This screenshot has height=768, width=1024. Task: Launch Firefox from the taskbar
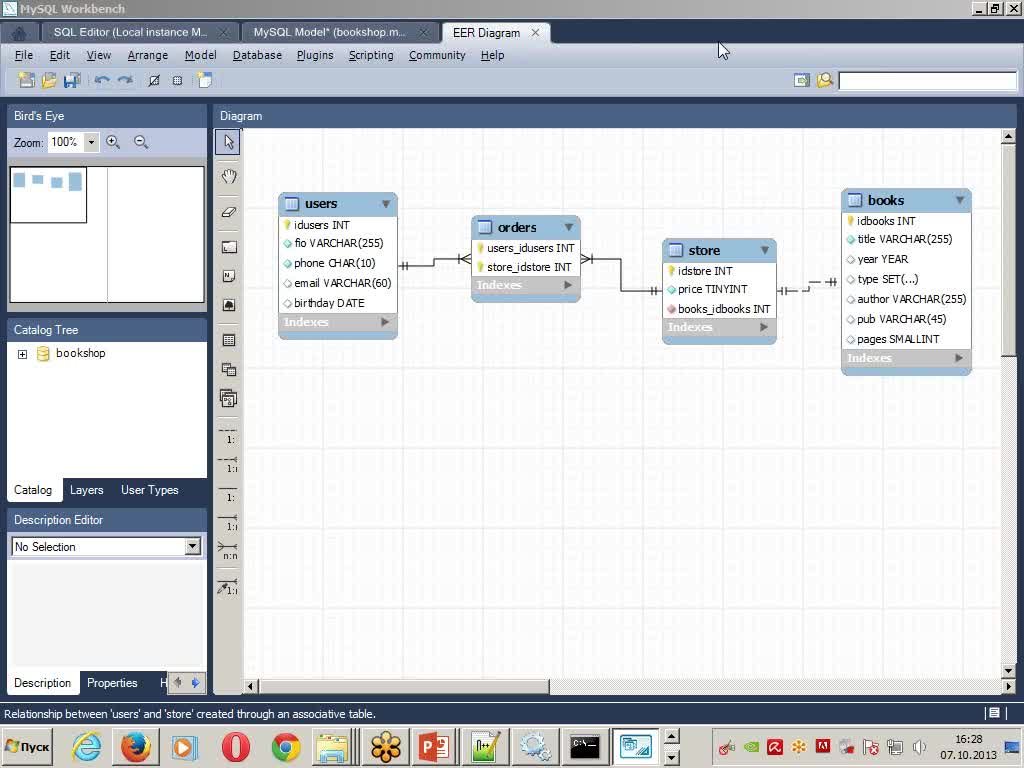(136, 746)
